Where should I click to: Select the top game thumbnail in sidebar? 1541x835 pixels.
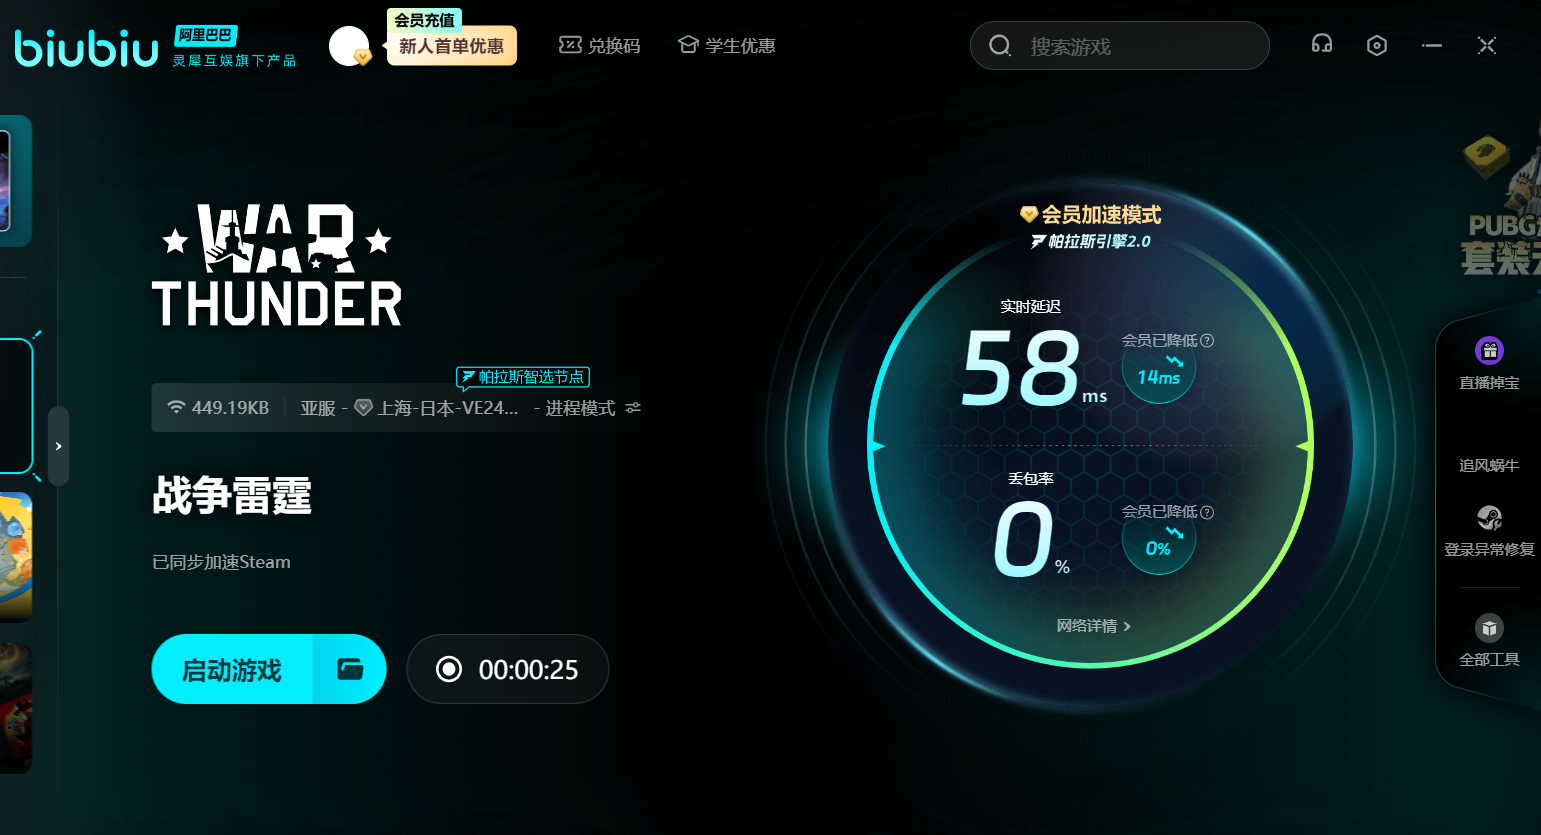[x=15, y=181]
